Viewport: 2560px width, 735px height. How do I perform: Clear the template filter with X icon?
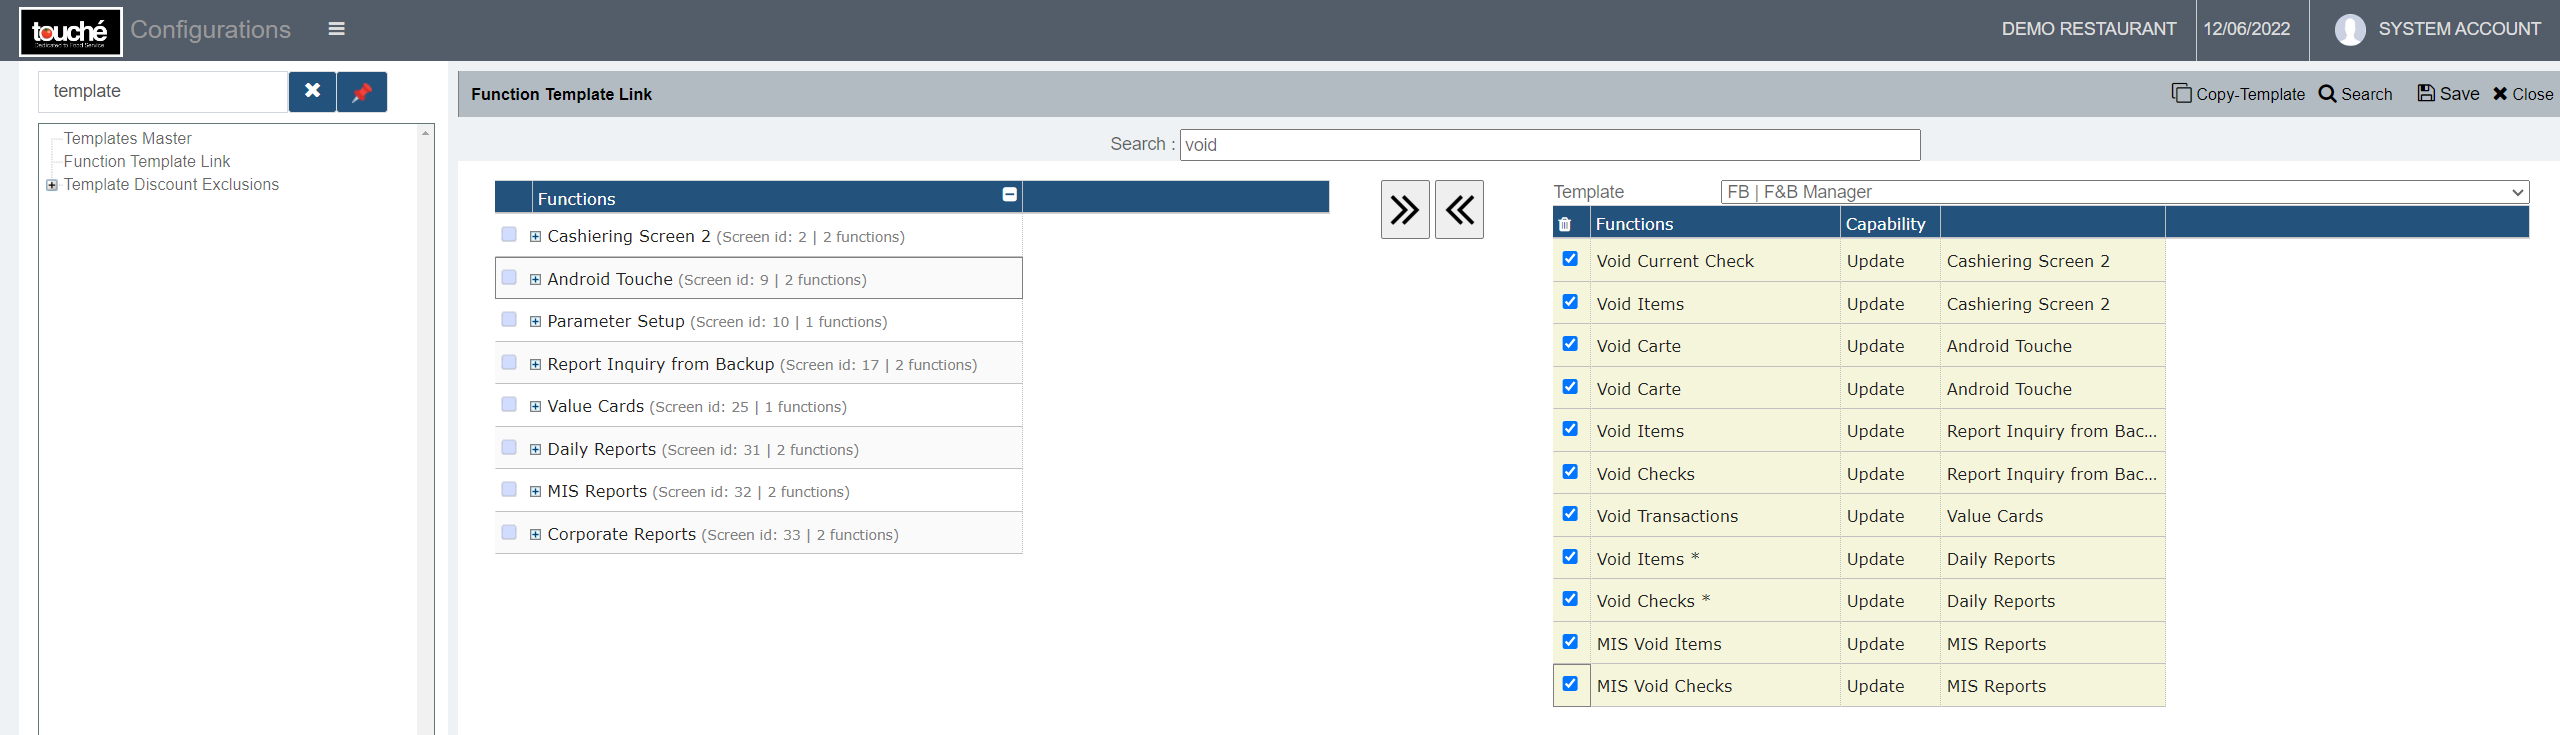click(312, 91)
